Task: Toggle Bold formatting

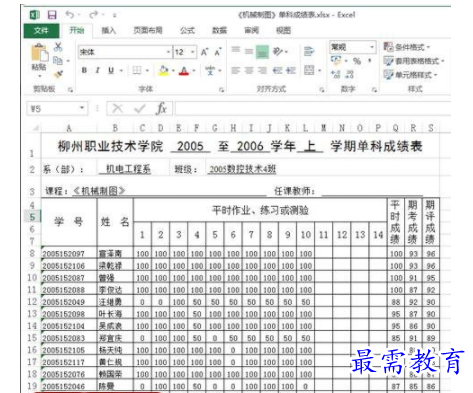Action: click(84, 70)
